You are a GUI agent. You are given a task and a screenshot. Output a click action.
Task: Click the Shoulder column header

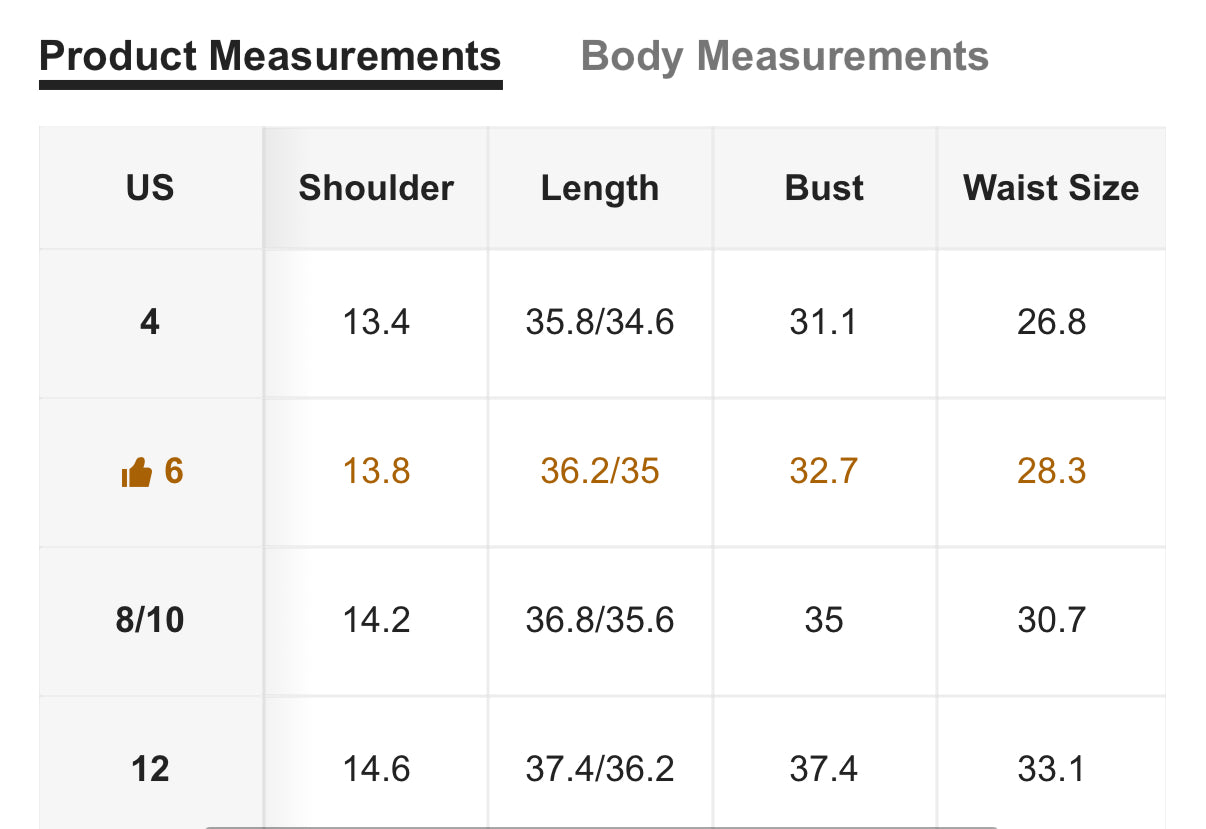(x=376, y=188)
